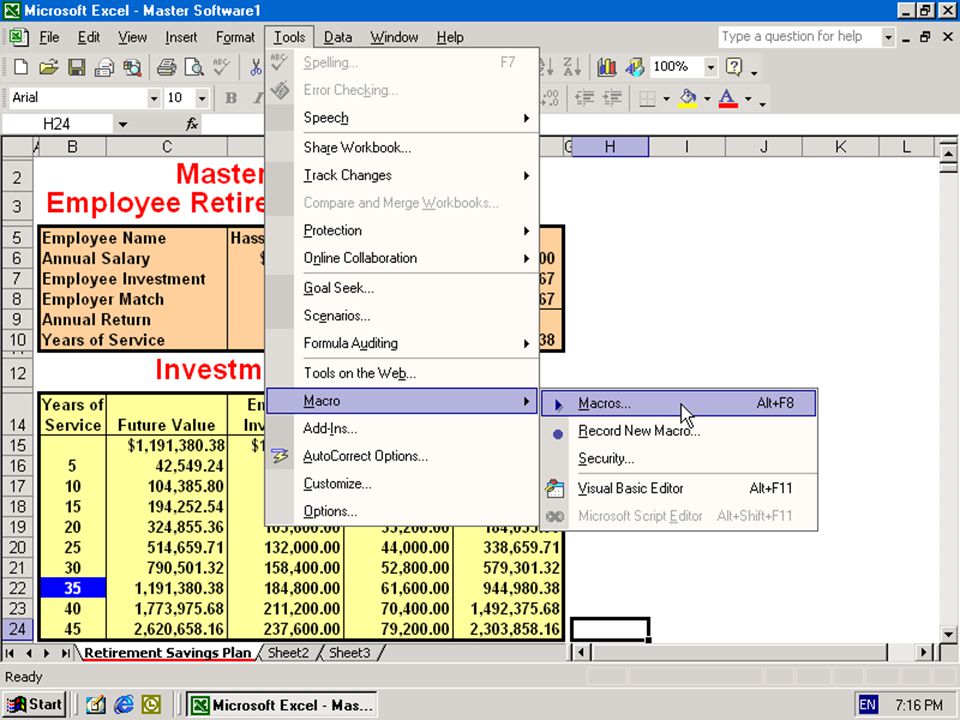Screen dimensions: 960x720
Task: Click the Type a question for help box
Action: pos(800,37)
